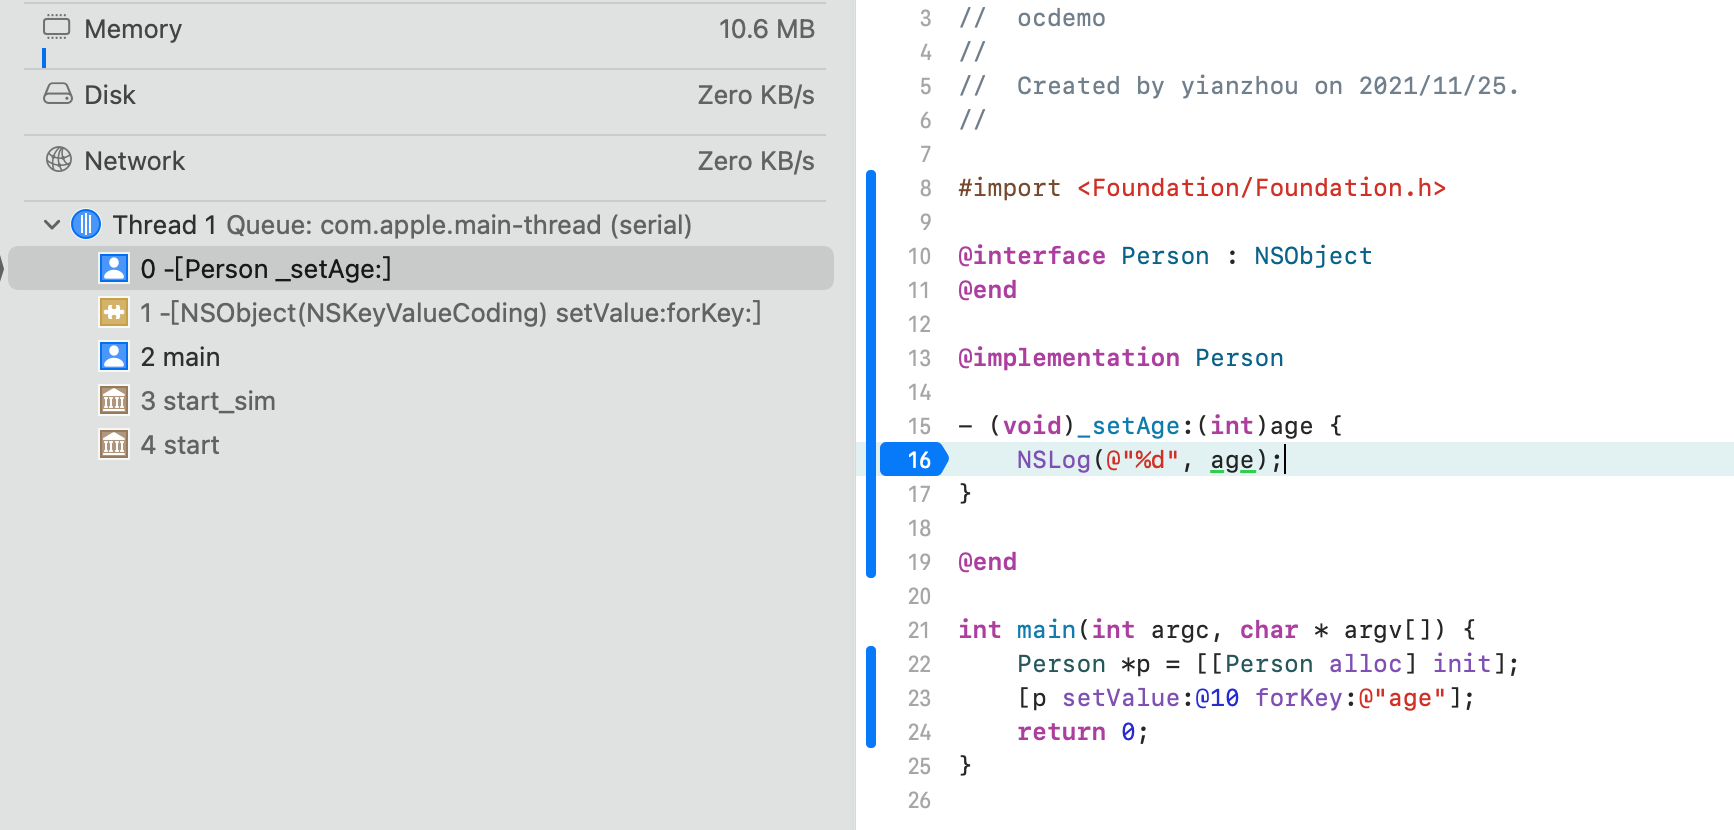This screenshot has height=830, width=1734.
Task: Click the Network globe icon
Action: coord(59,159)
